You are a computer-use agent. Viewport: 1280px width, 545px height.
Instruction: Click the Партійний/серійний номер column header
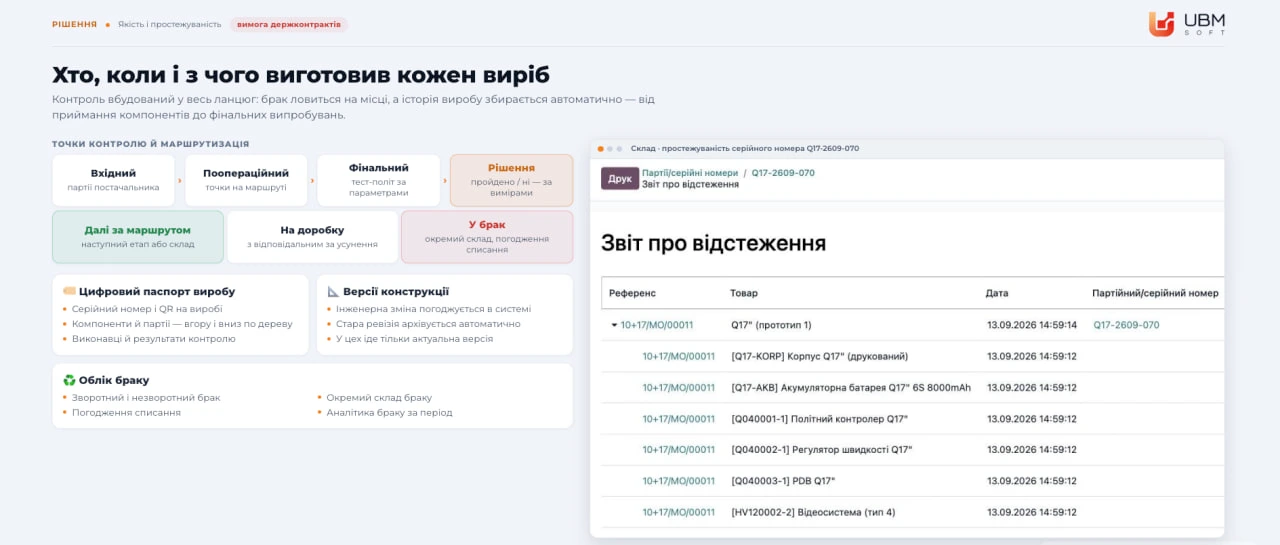pyautogui.click(x=1155, y=293)
